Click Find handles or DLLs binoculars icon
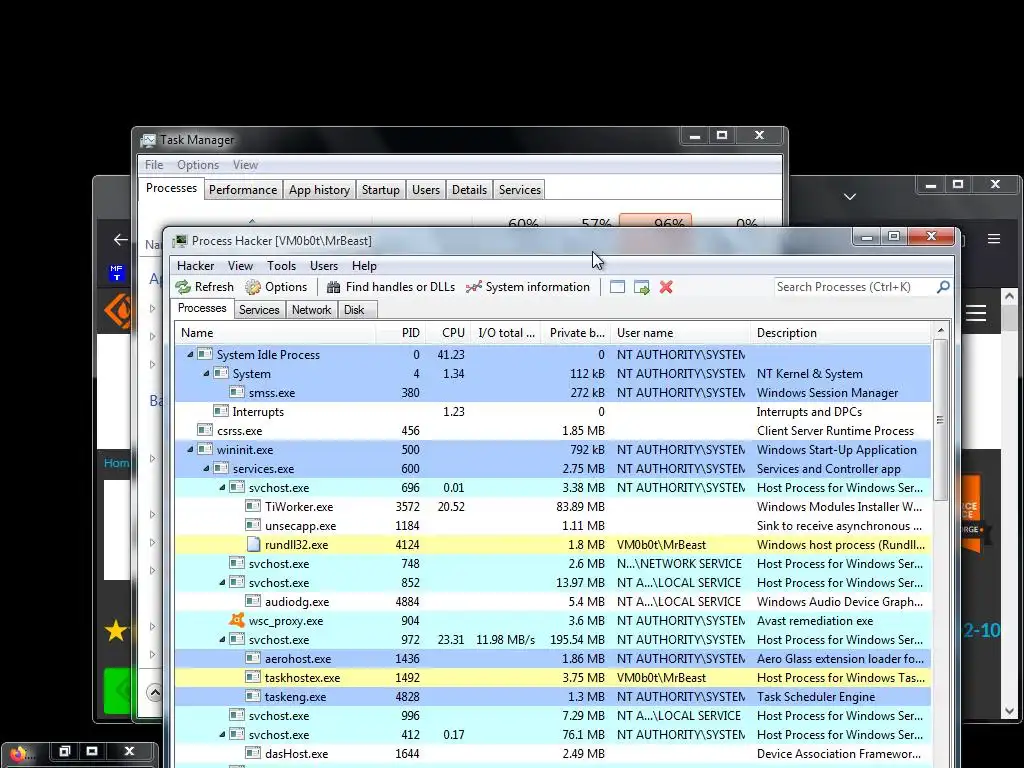 coord(334,287)
